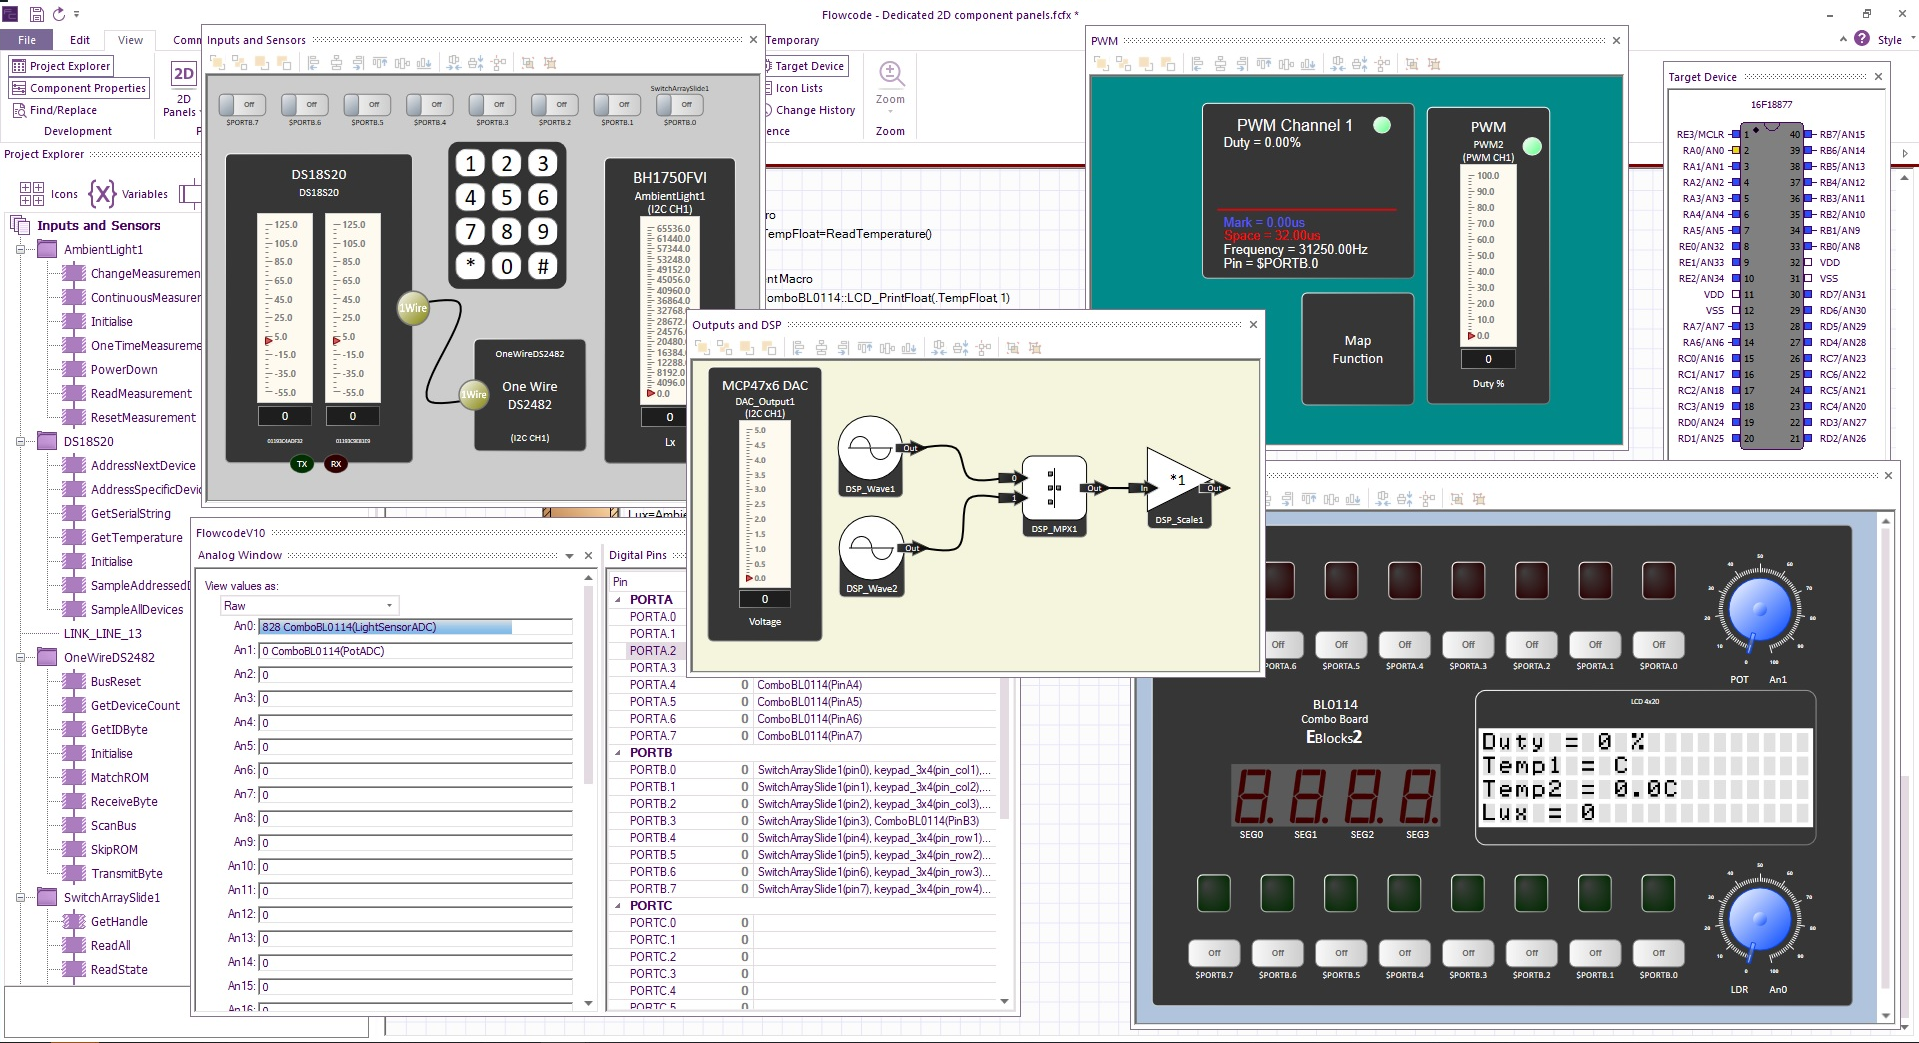The image size is (1919, 1043).
Task: Switch to the Edit ribbon tab
Action: pyautogui.click(x=80, y=40)
